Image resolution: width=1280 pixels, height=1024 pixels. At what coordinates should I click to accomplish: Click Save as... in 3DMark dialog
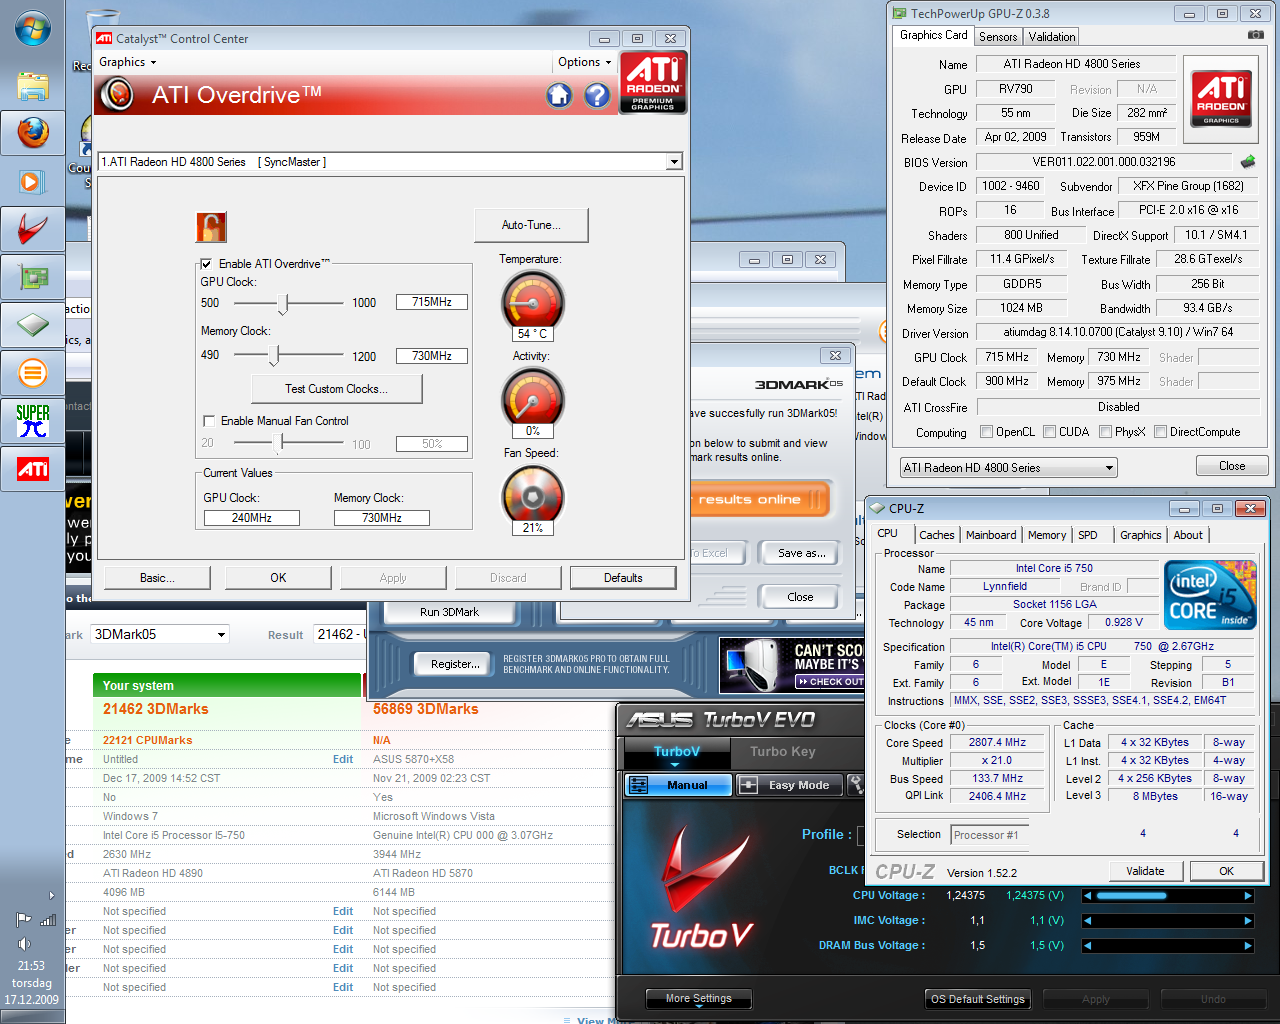[x=802, y=553]
